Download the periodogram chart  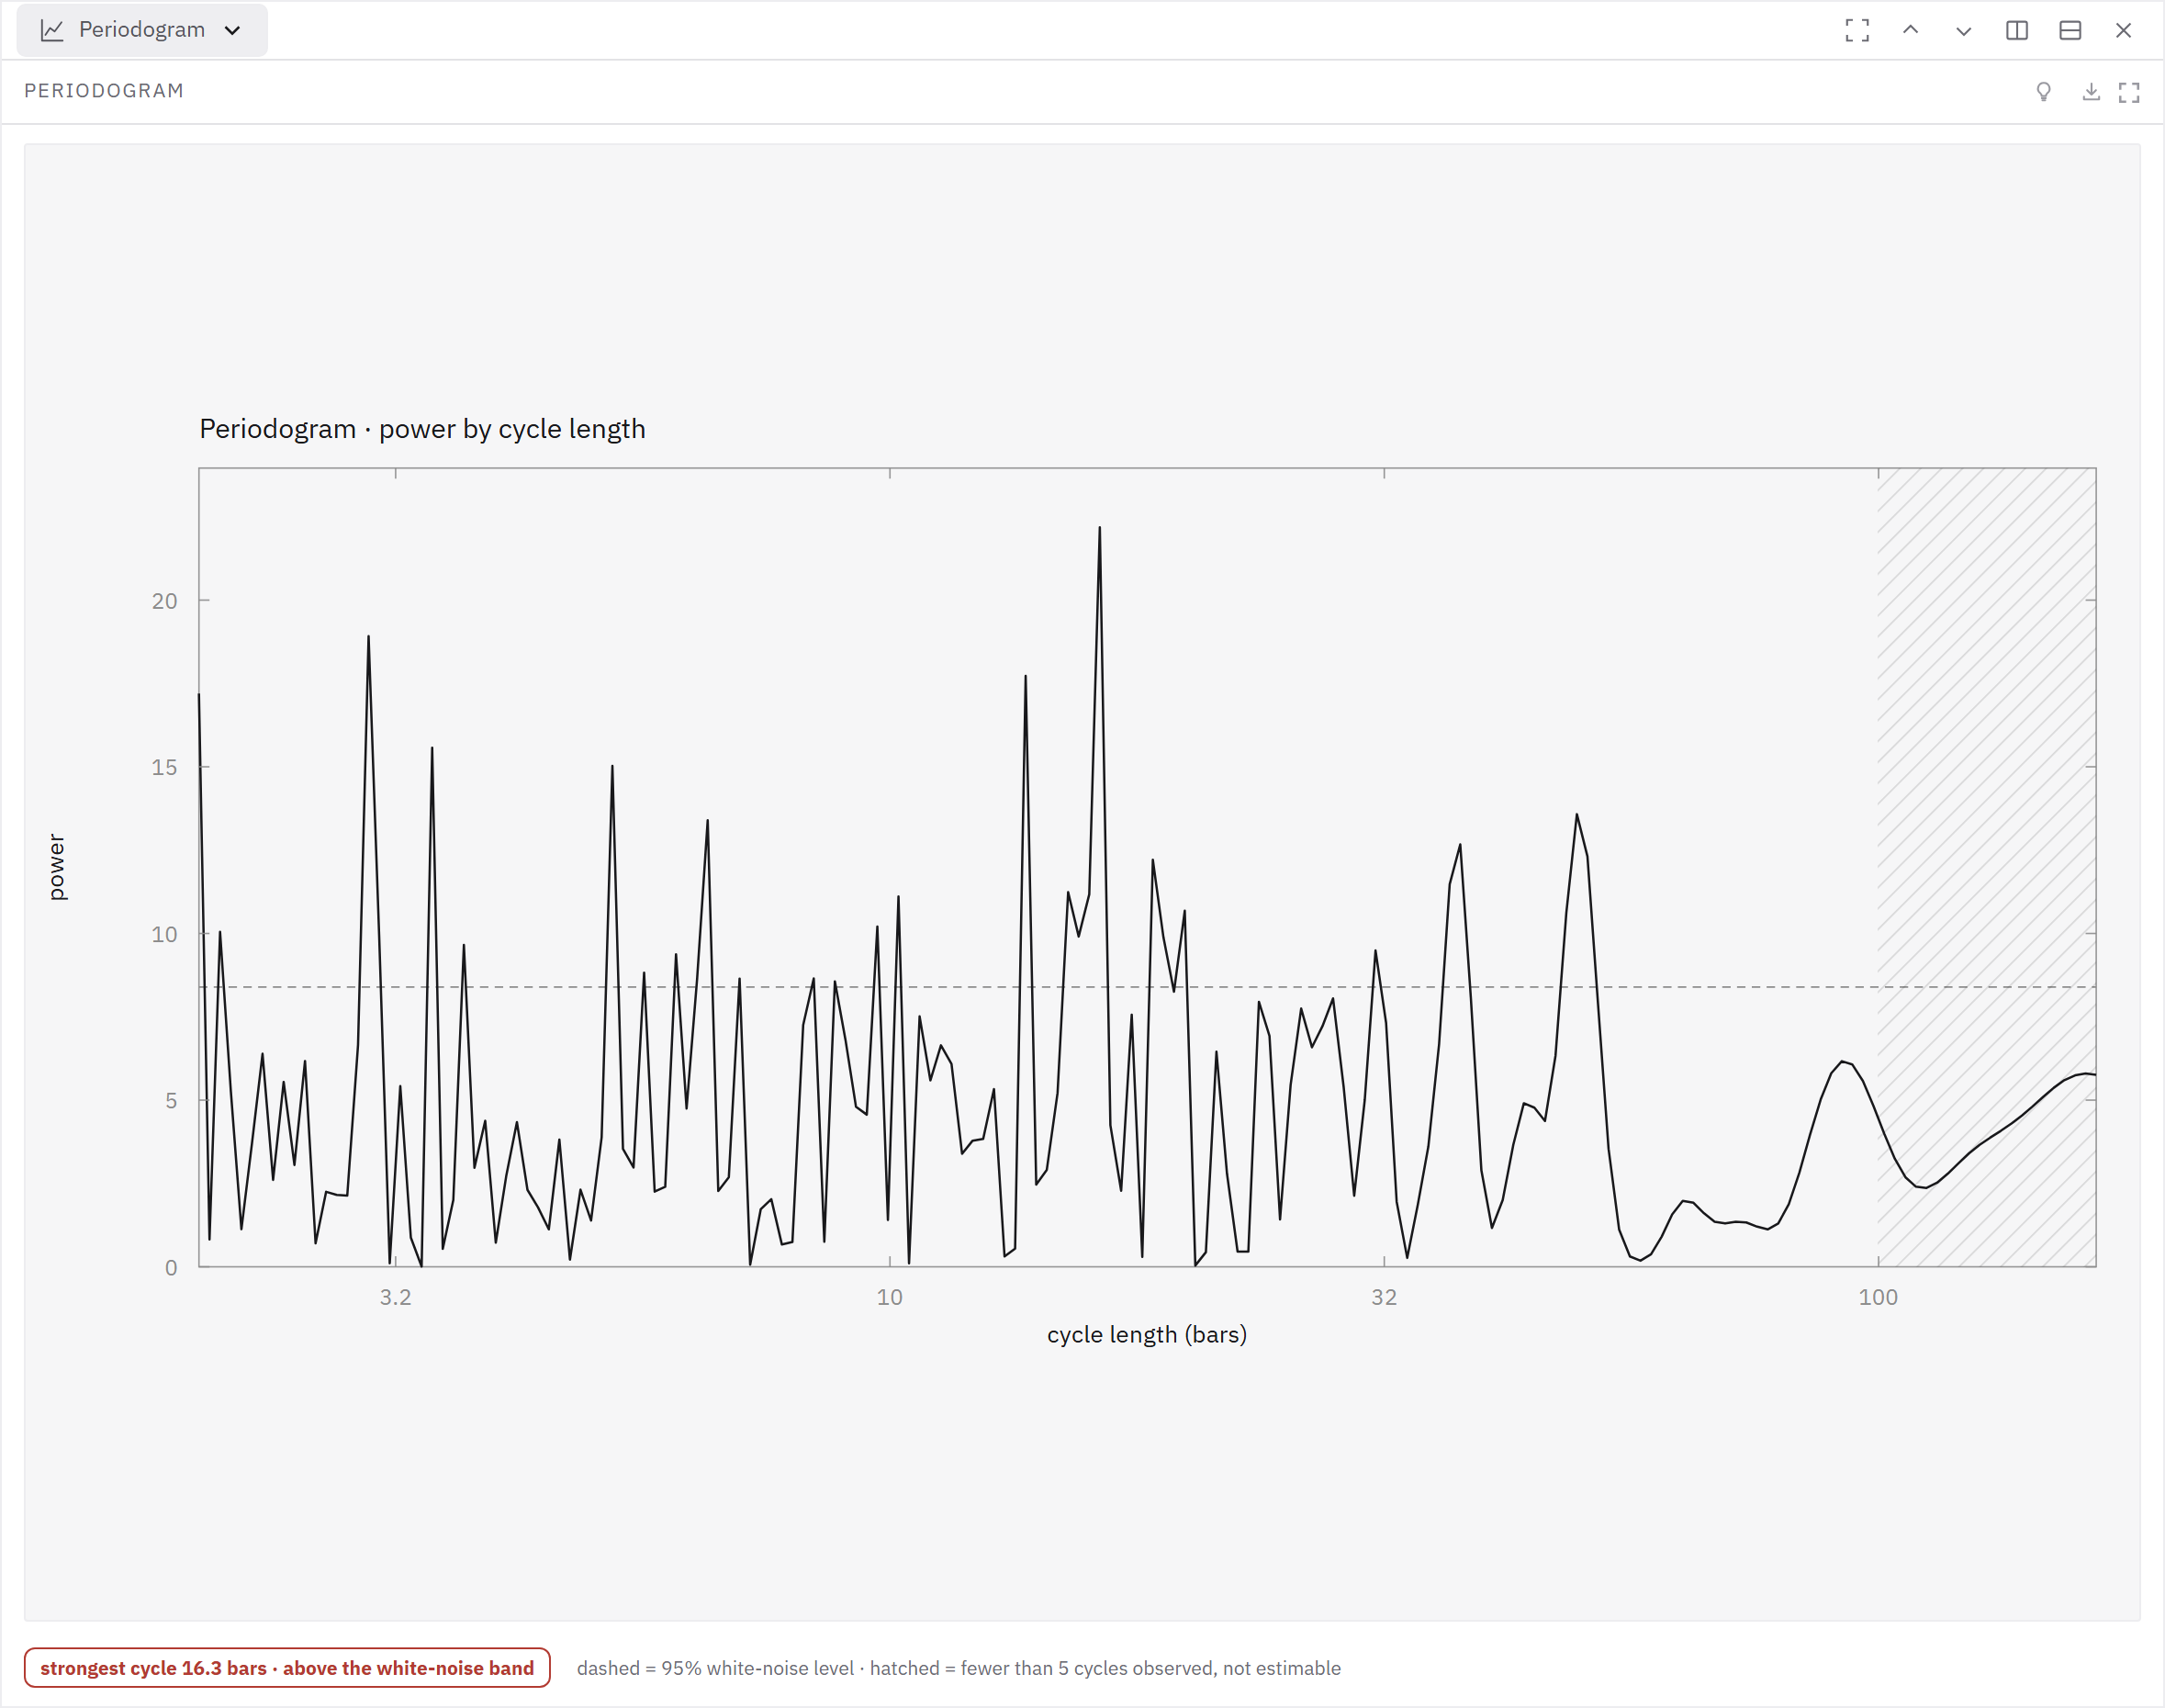(2091, 92)
